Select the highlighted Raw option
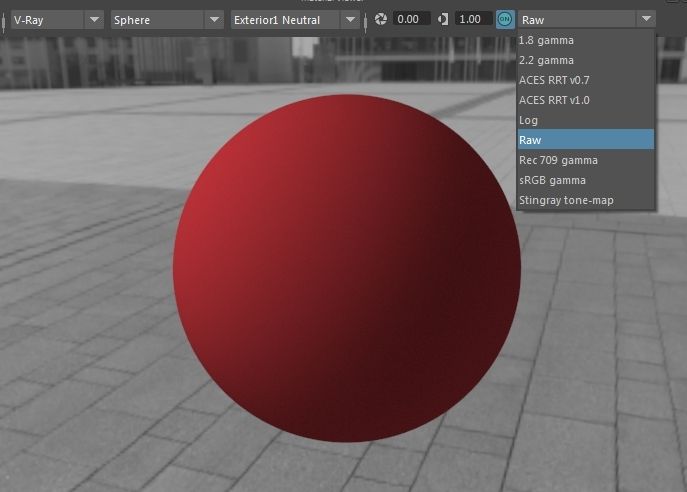The width and height of the screenshot is (687, 492). pos(586,140)
